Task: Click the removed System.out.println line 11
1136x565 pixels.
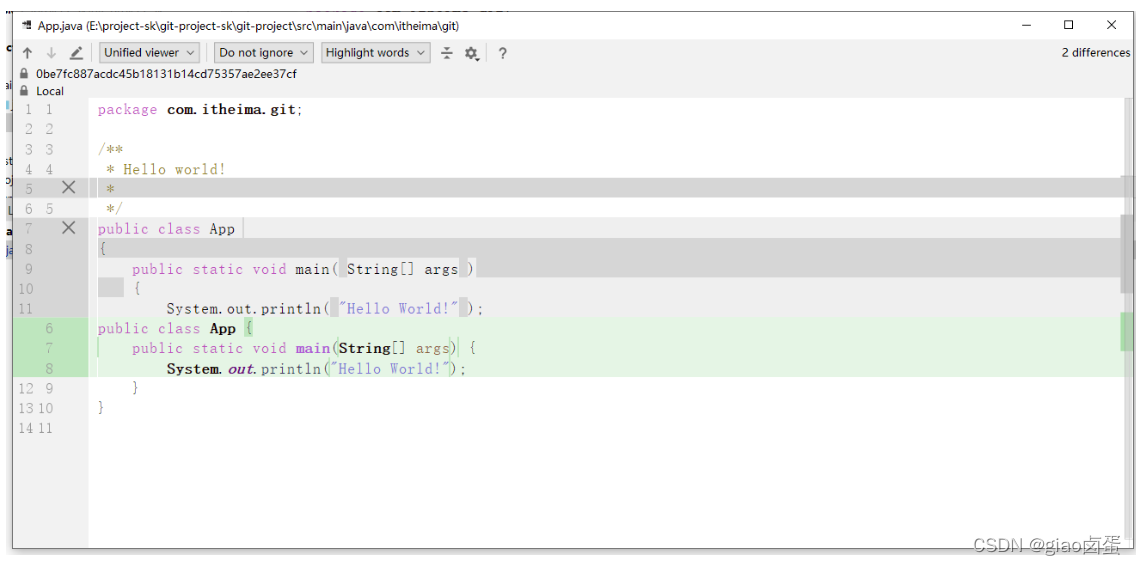Action: (325, 309)
